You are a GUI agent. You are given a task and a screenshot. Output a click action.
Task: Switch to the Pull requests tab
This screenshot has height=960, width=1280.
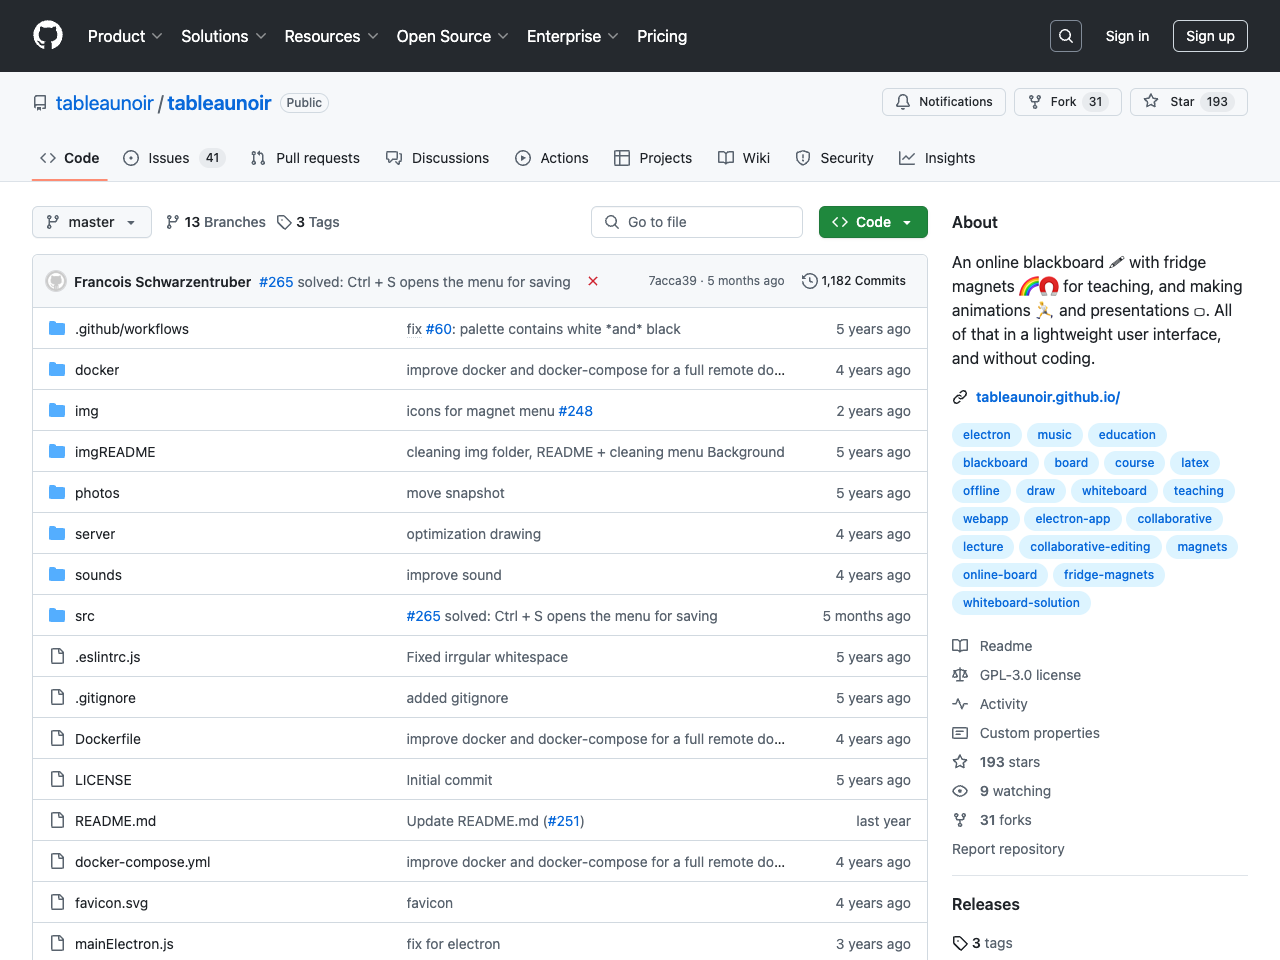click(x=305, y=158)
